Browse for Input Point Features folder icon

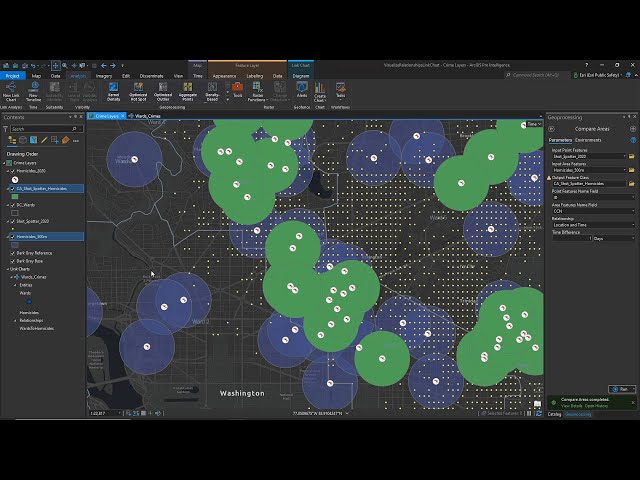(x=631, y=156)
